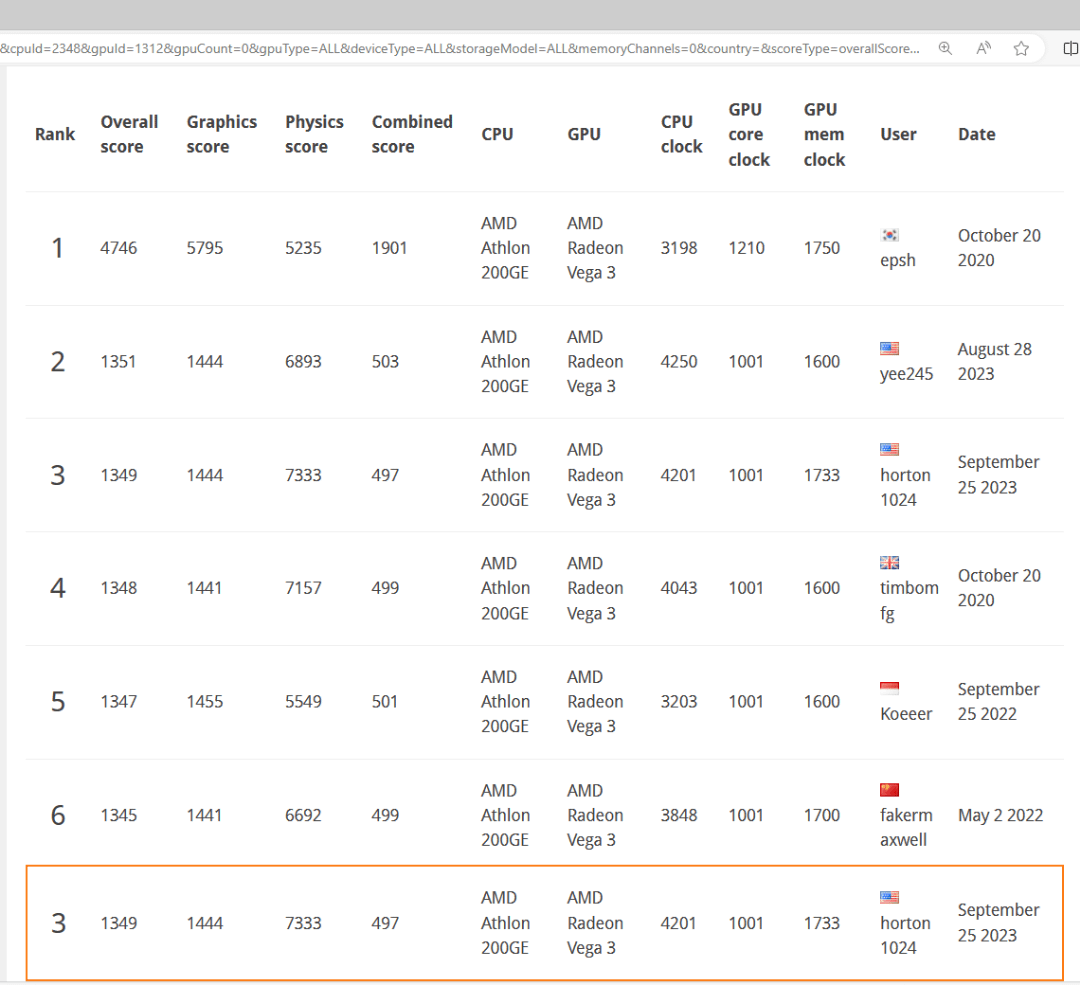Screen dimensions: 1080x985
Task: Open user timbomfg's profile link
Action: click(x=909, y=601)
